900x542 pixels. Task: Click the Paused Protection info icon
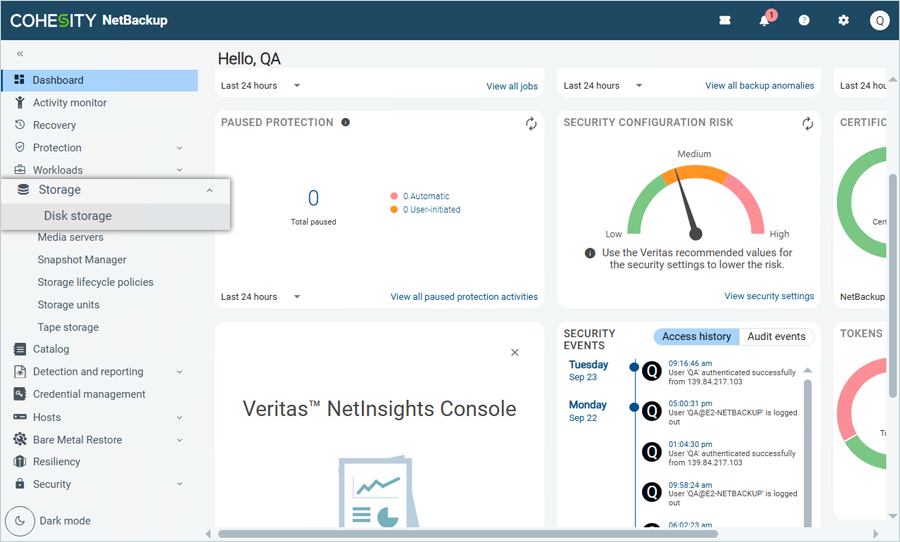345,122
